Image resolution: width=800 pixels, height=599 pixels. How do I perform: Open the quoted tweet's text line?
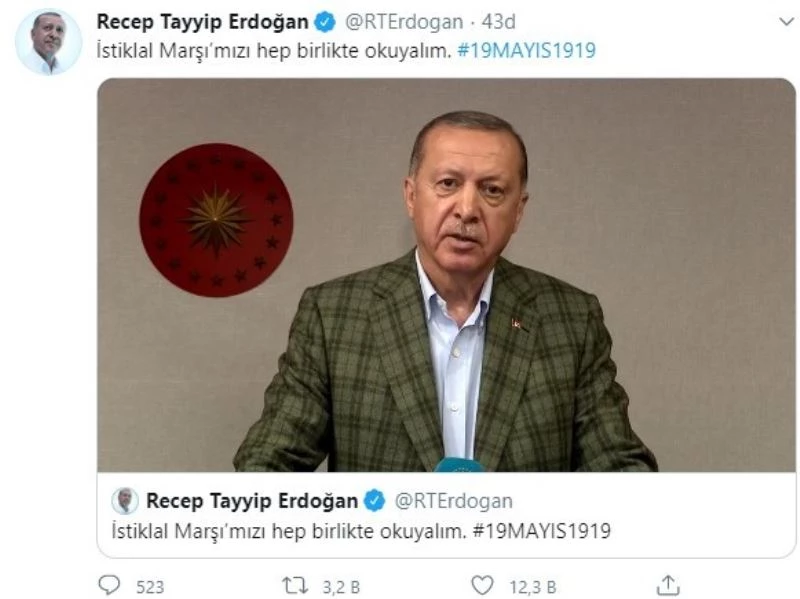coord(361,531)
